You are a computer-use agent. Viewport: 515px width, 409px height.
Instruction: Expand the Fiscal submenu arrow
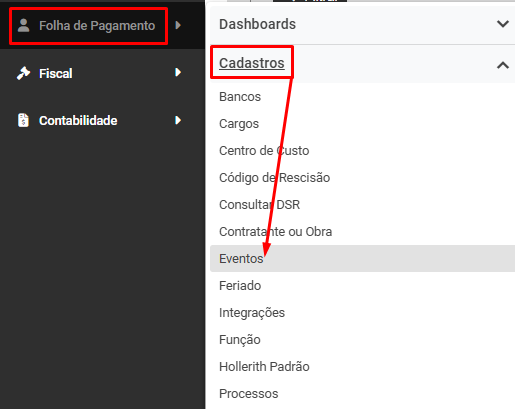[178, 72]
